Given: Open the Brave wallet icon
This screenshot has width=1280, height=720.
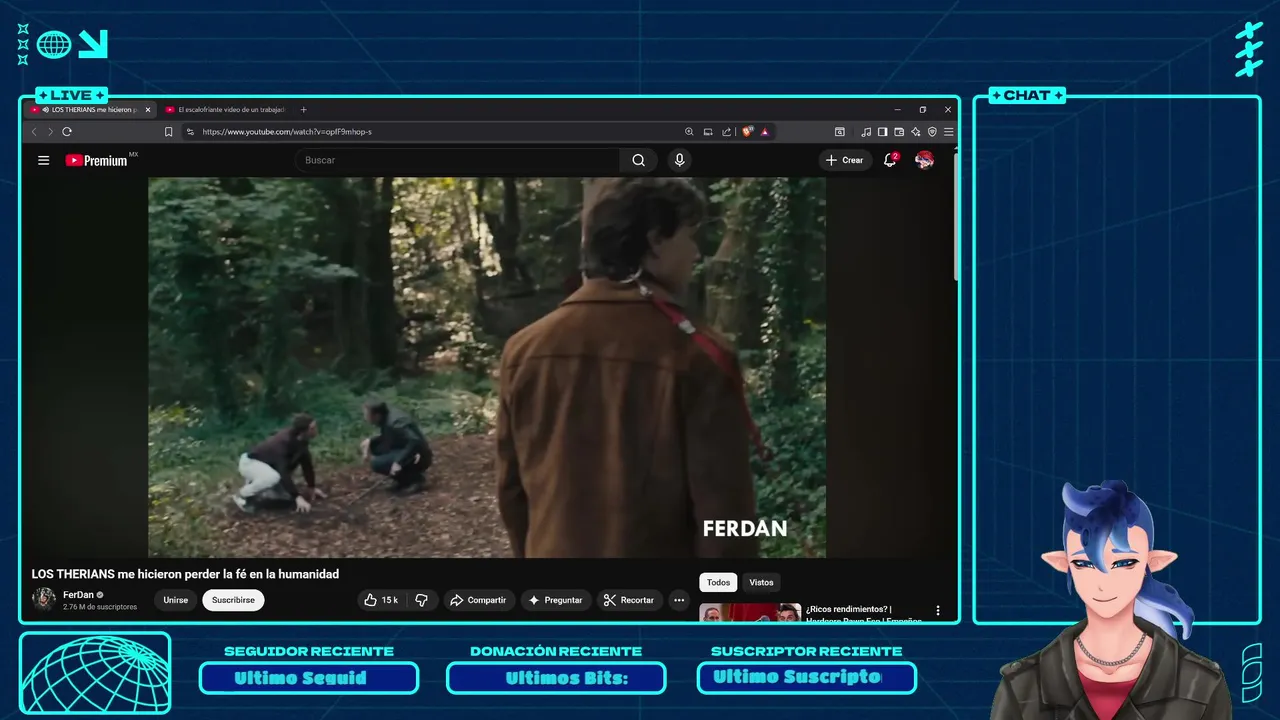Looking at the screenshot, I should click(899, 131).
